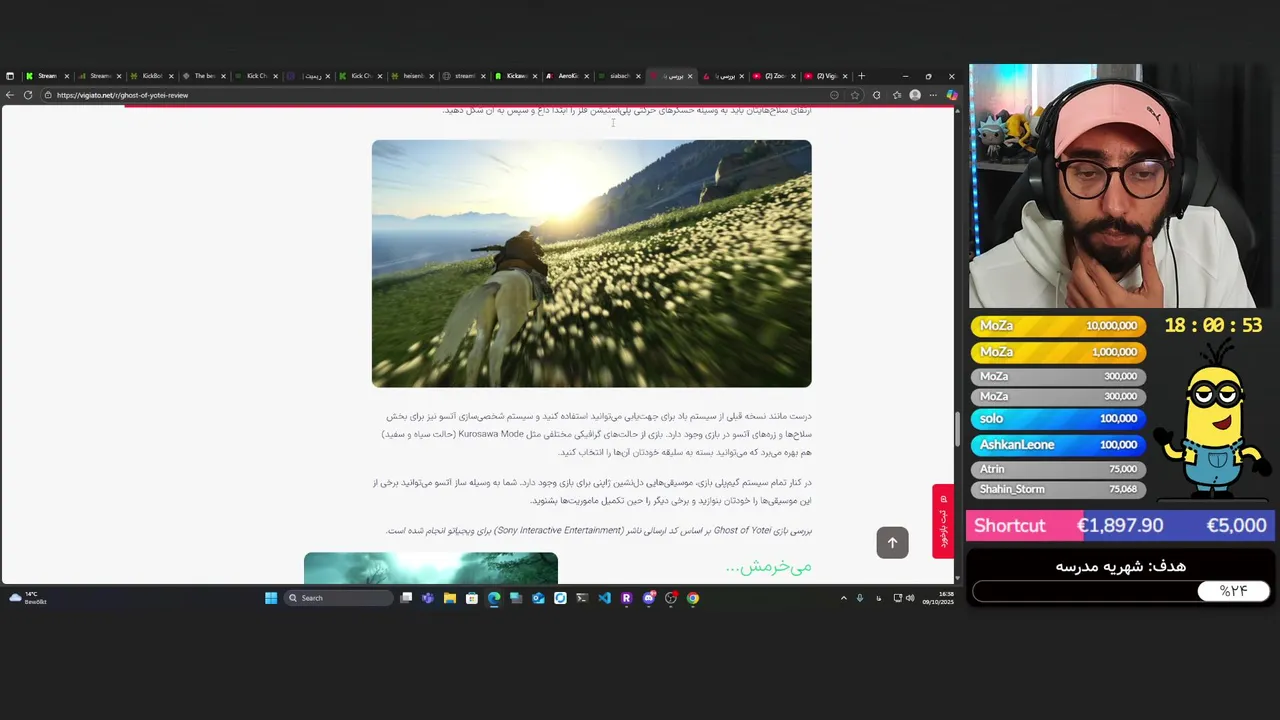Open Microsoft Teams from taskbar
Viewport: 1280px width, 720px height.
[x=428, y=598]
